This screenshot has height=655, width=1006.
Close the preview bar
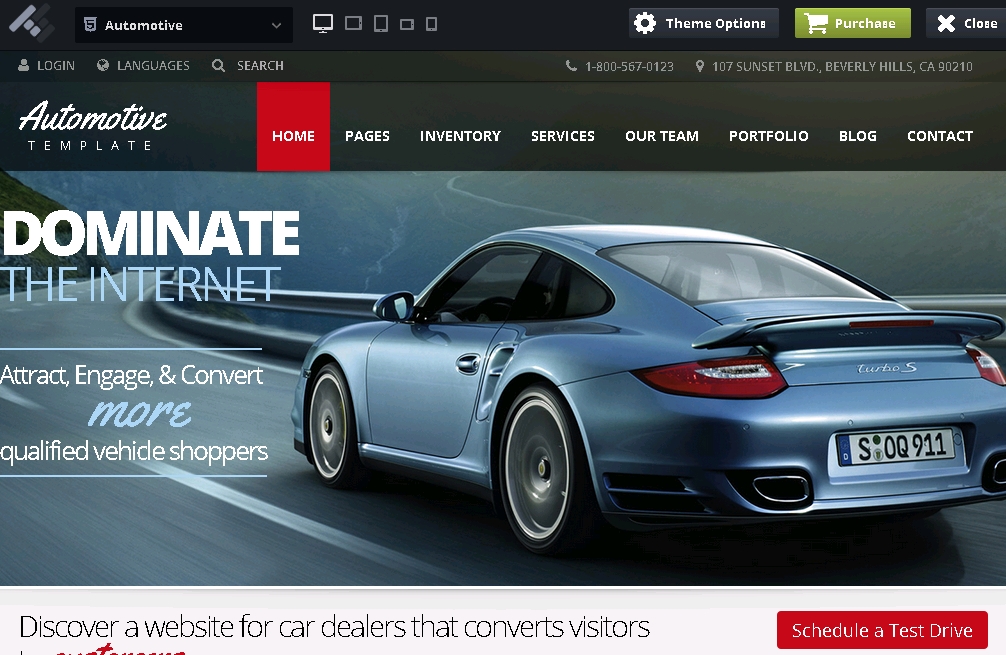[966, 23]
